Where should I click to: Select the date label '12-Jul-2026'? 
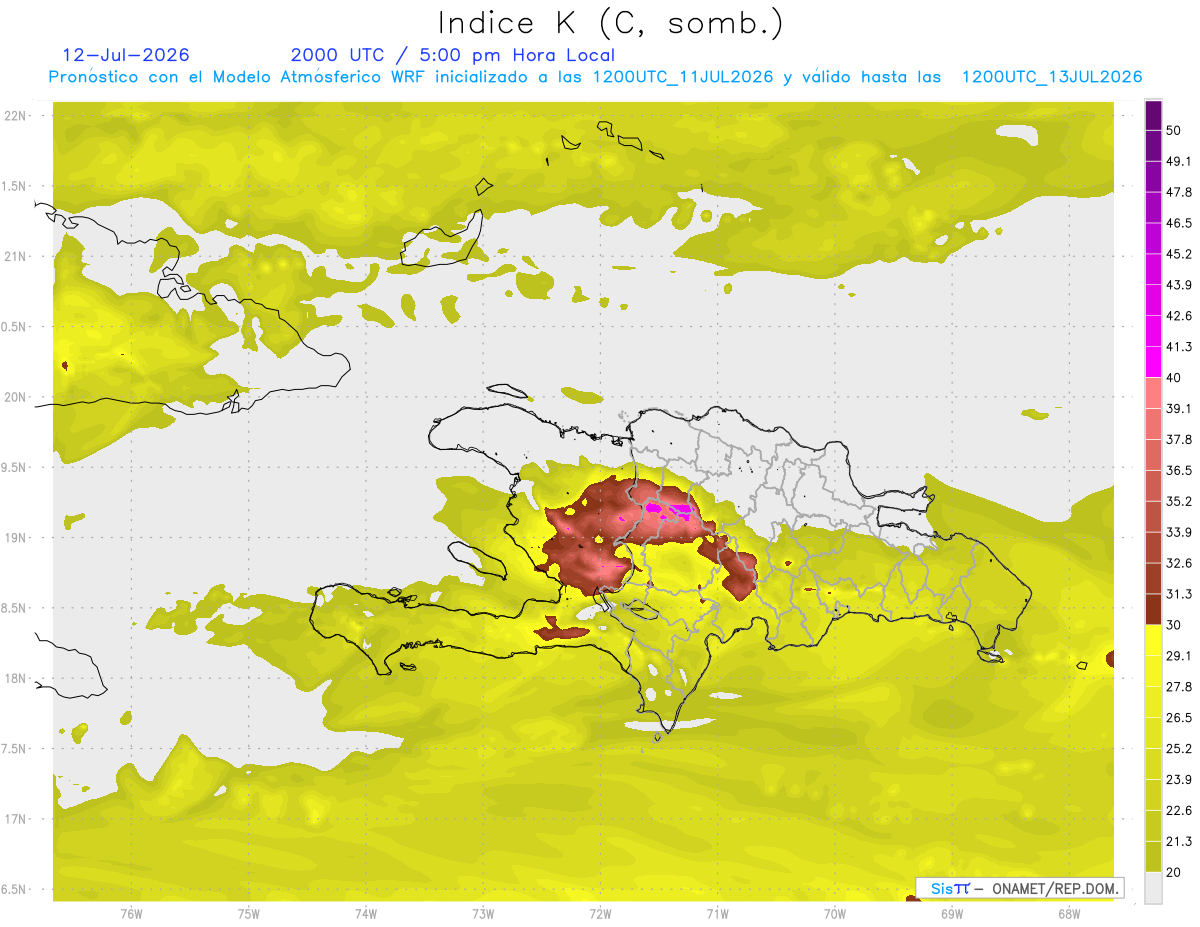coord(126,55)
